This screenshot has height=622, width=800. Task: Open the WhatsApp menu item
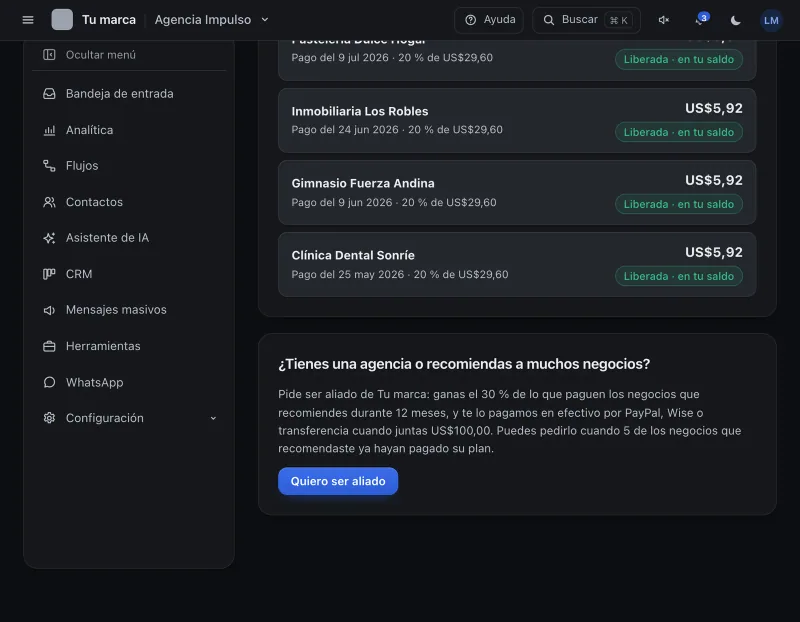click(x=129, y=382)
